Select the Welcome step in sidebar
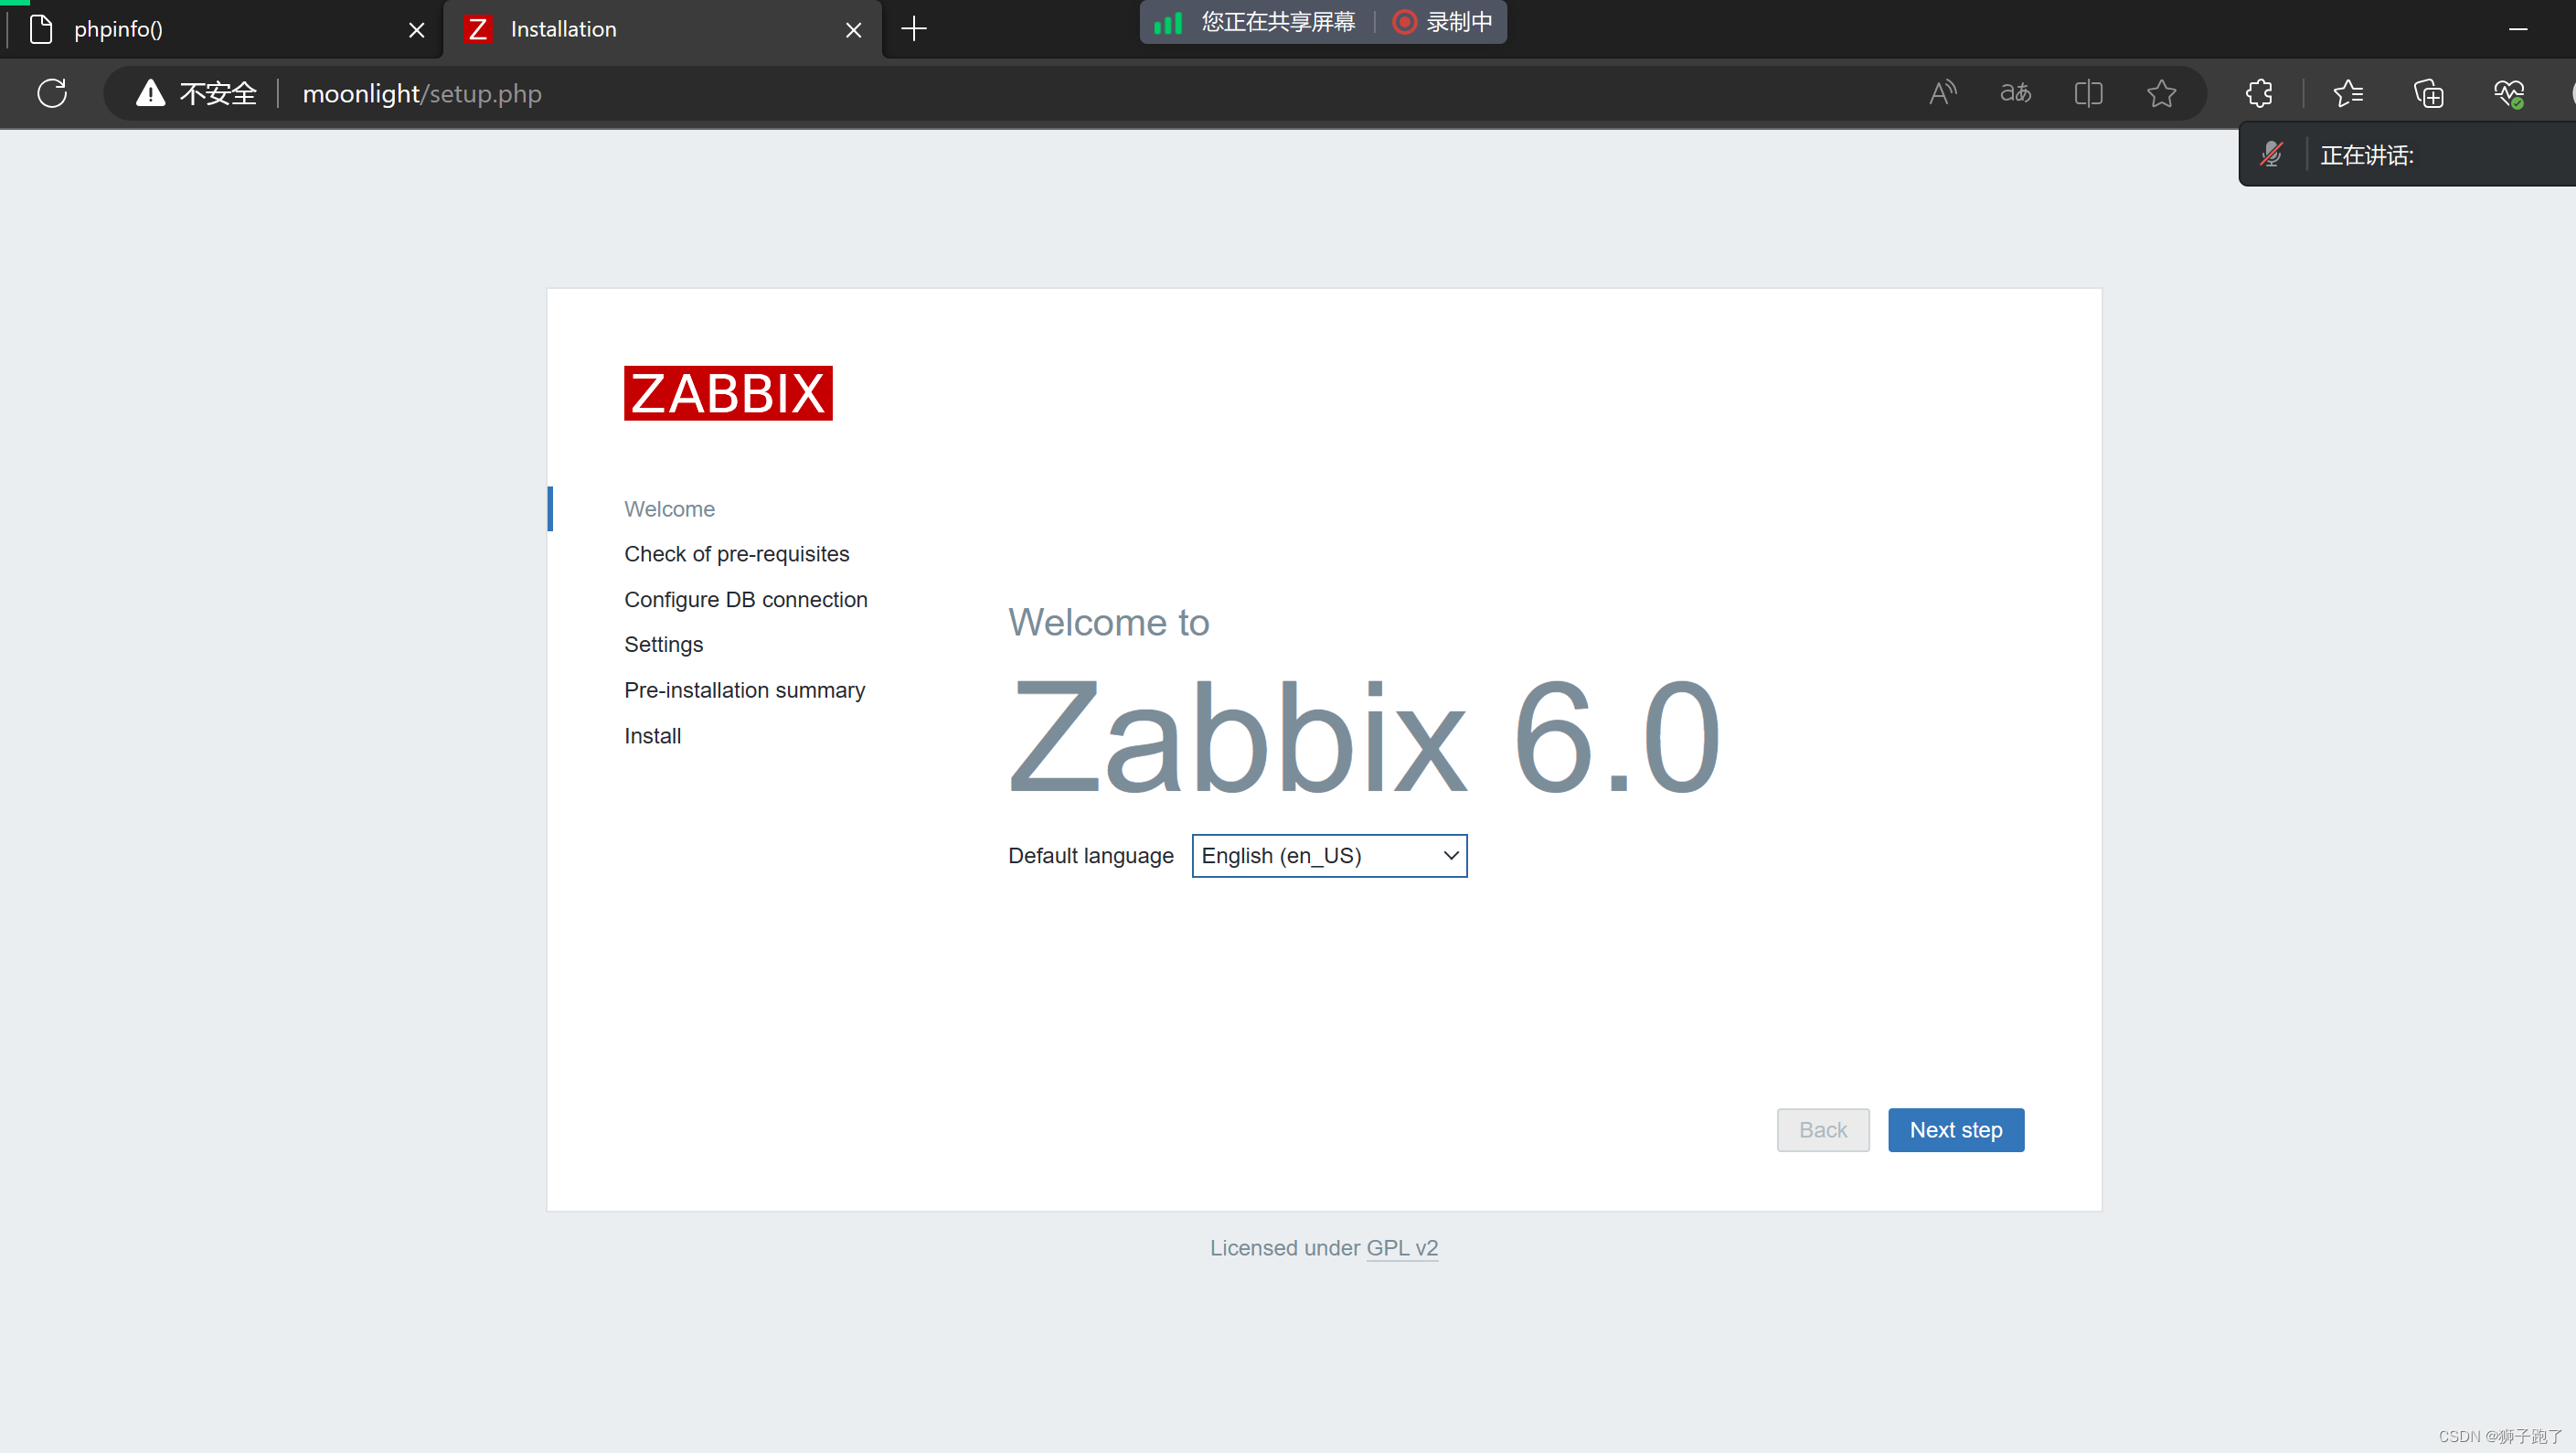The image size is (2576, 1453). coord(669,509)
